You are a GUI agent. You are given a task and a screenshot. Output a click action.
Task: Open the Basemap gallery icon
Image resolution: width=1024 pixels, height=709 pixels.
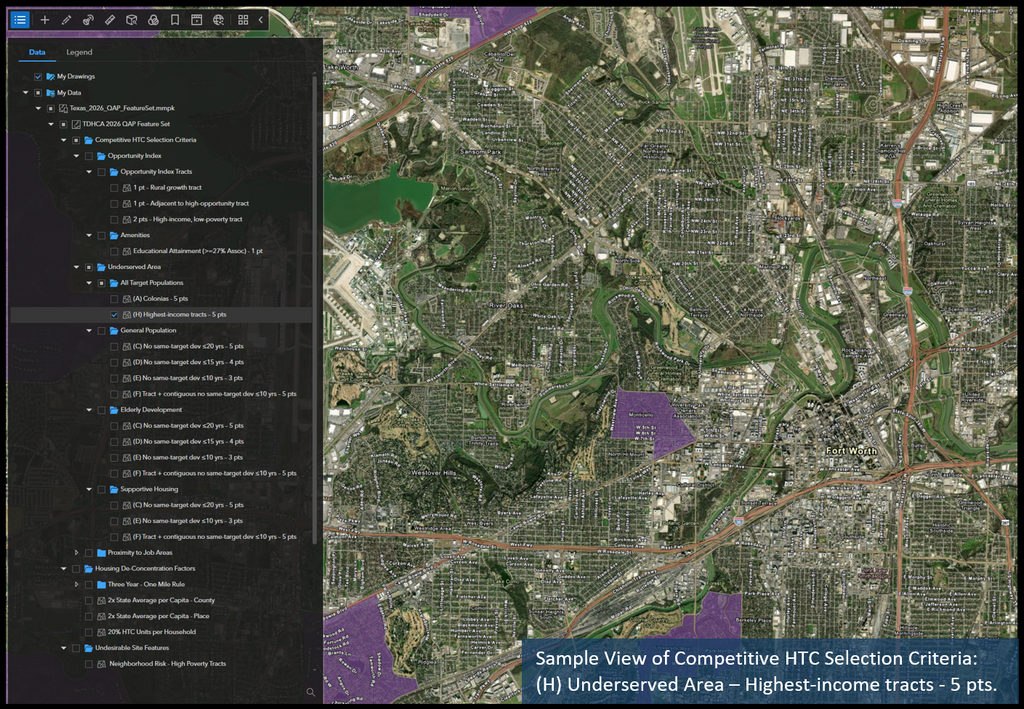pyautogui.click(x=243, y=19)
